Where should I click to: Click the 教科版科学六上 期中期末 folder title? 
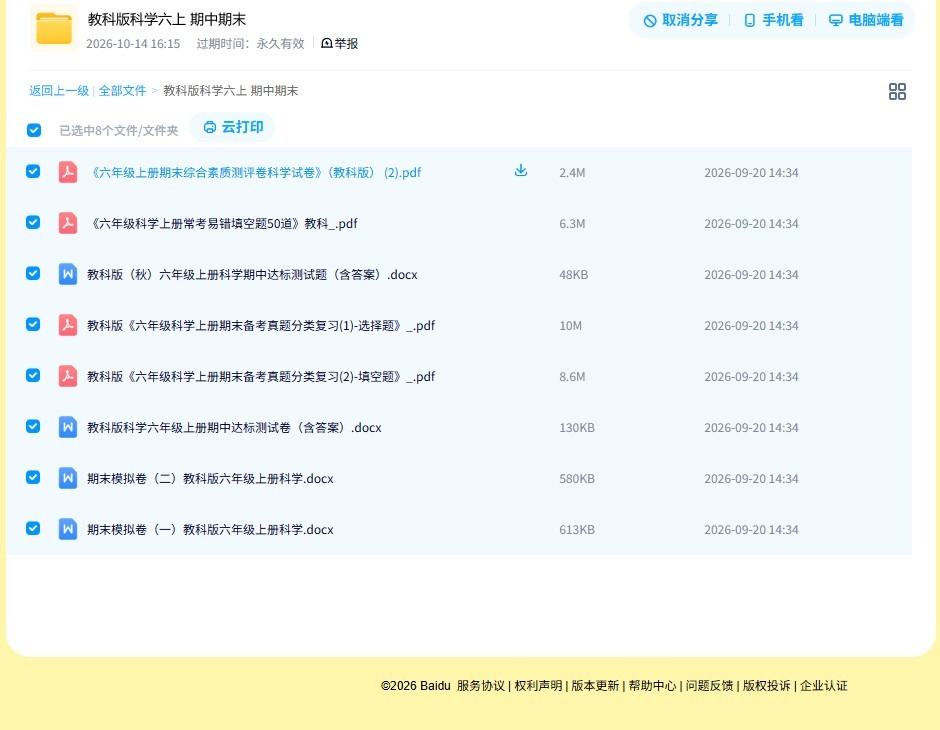coord(167,19)
